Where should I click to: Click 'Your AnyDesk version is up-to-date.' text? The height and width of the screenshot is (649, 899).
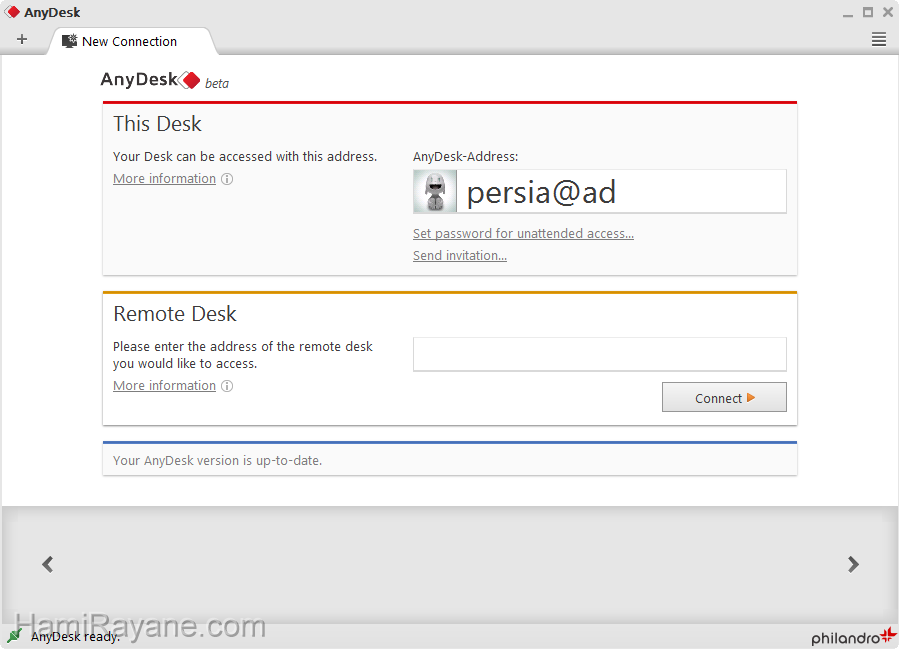(217, 460)
